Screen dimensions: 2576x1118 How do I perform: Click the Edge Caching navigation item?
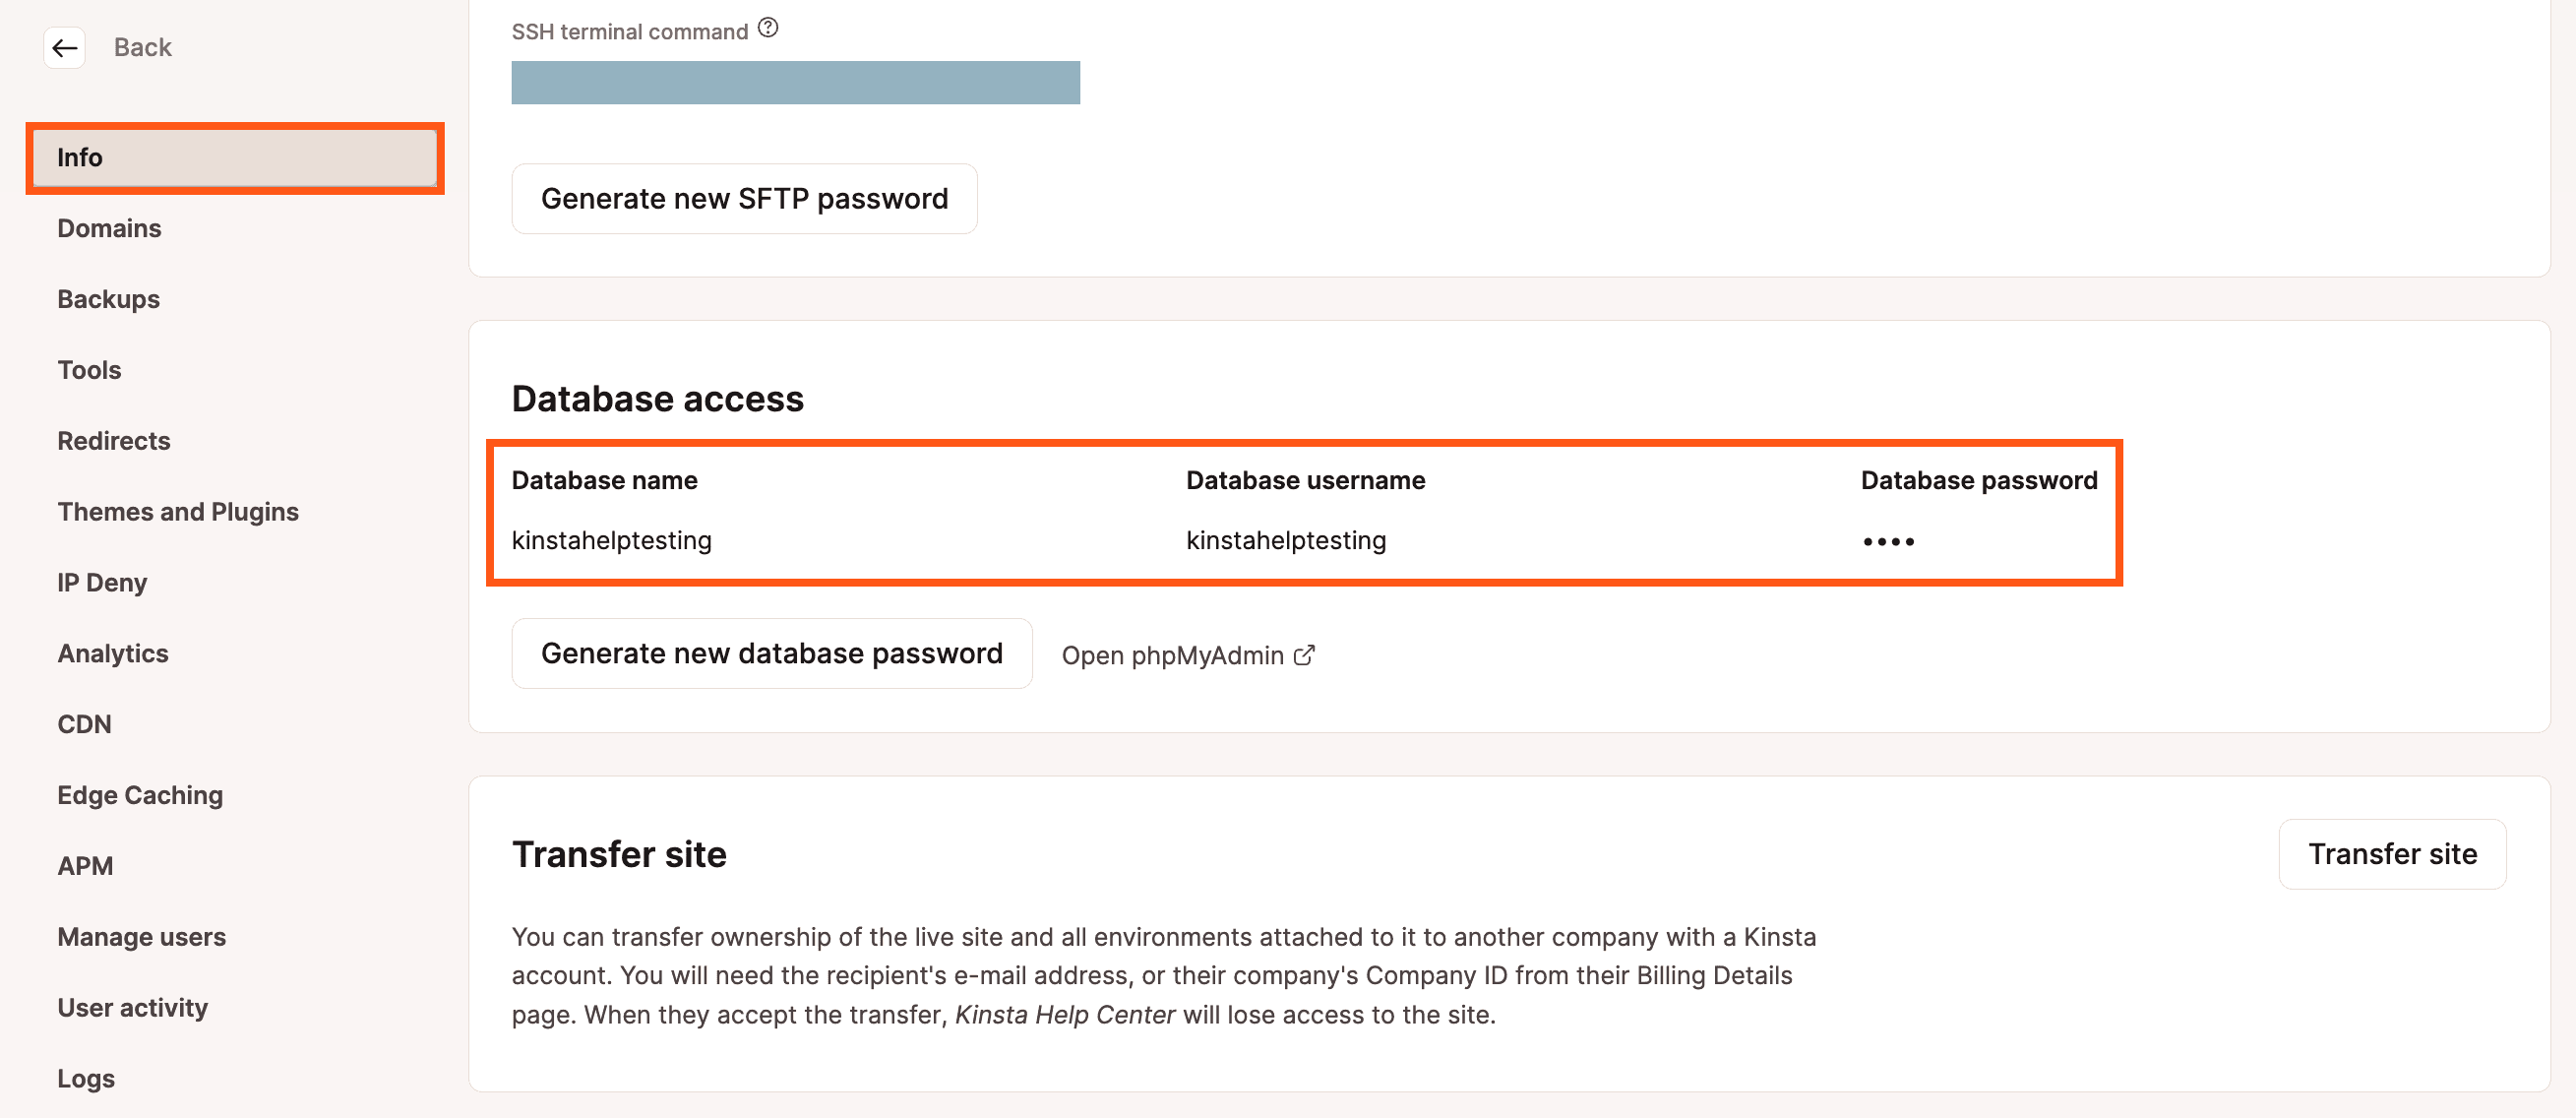[140, 794]
